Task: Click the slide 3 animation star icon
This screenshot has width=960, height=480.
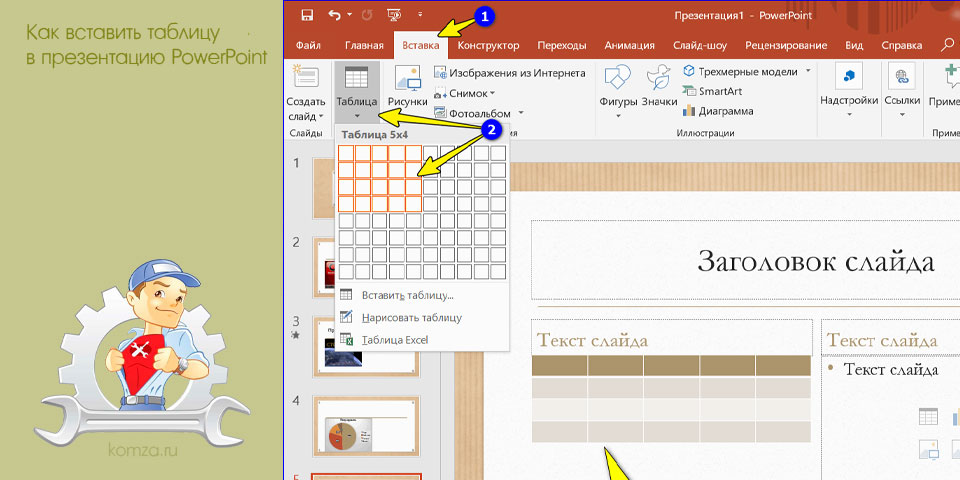Action: tap(296, 334)
